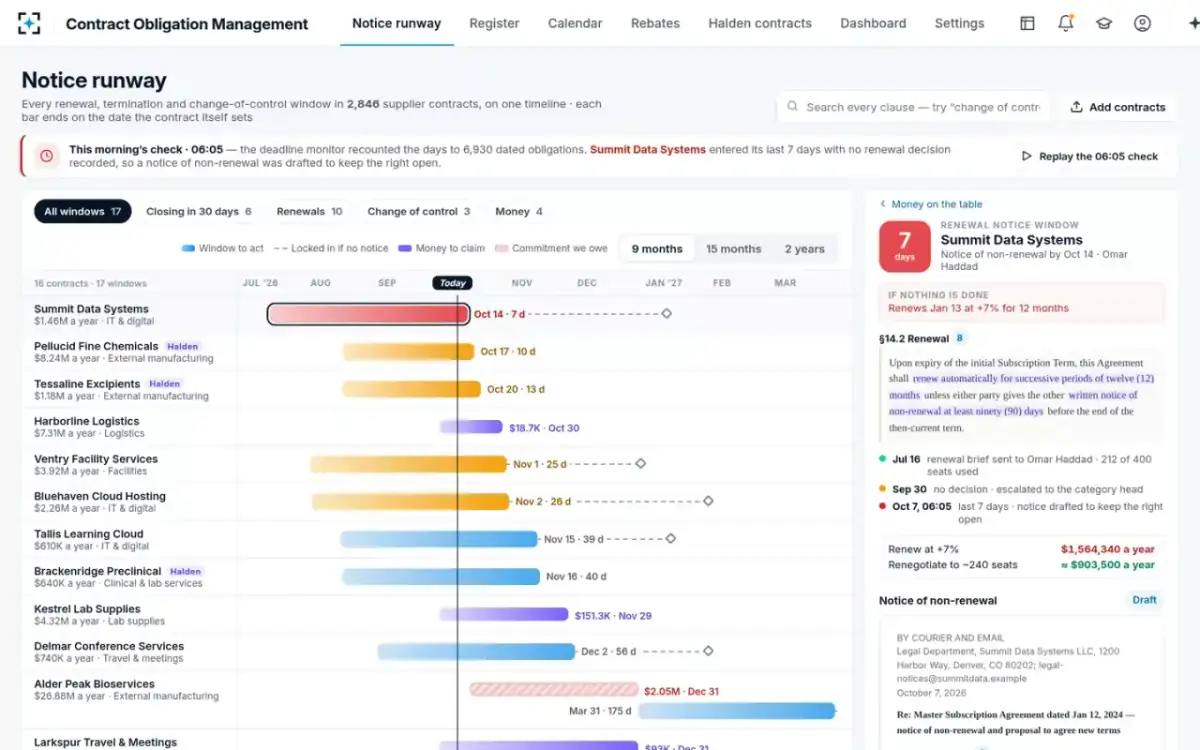Switch to the Calendar tab
The height and width of the screenshot is (750, 1200).
click(x=575, y=23)
